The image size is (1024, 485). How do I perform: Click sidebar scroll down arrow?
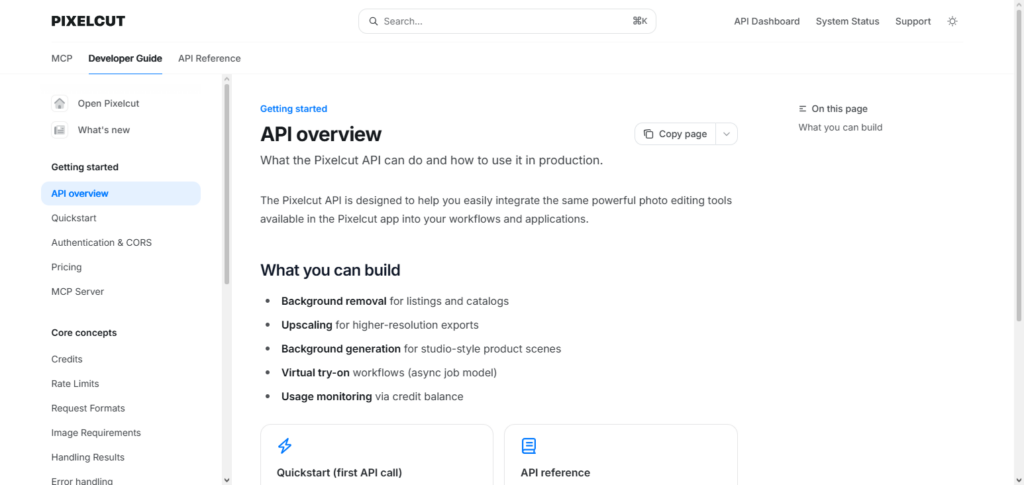pos(227,480)
